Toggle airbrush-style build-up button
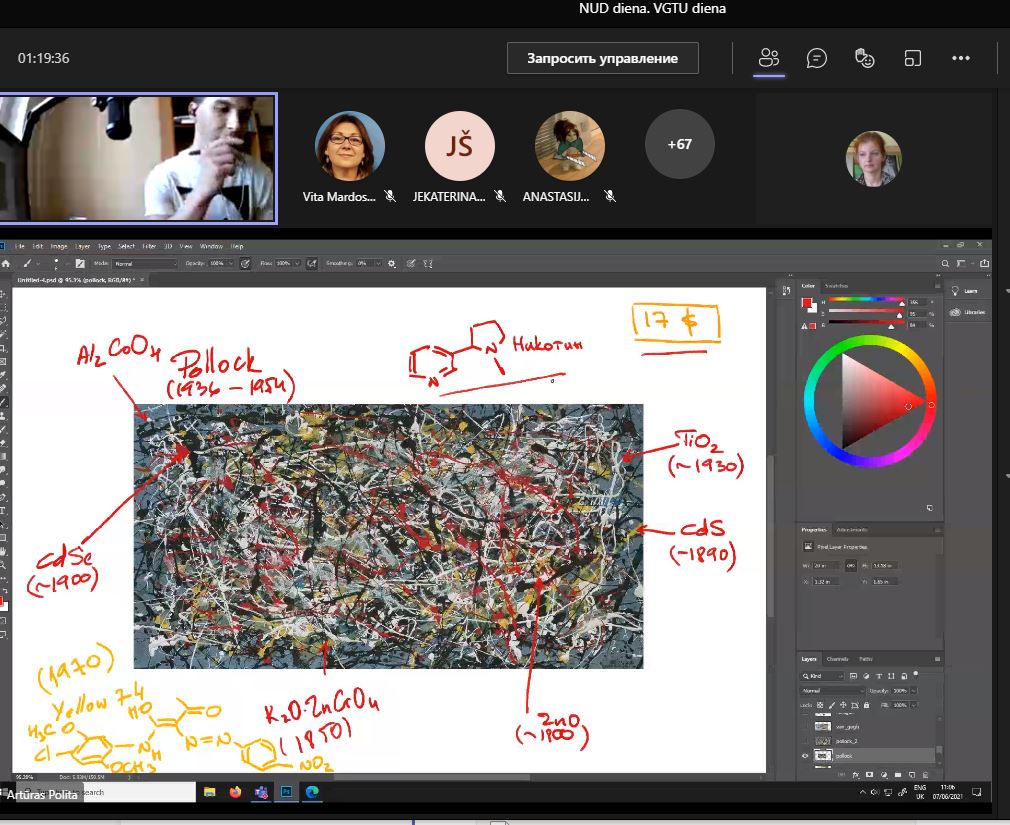The image size is (1010, 825). [x=312, y=263]
